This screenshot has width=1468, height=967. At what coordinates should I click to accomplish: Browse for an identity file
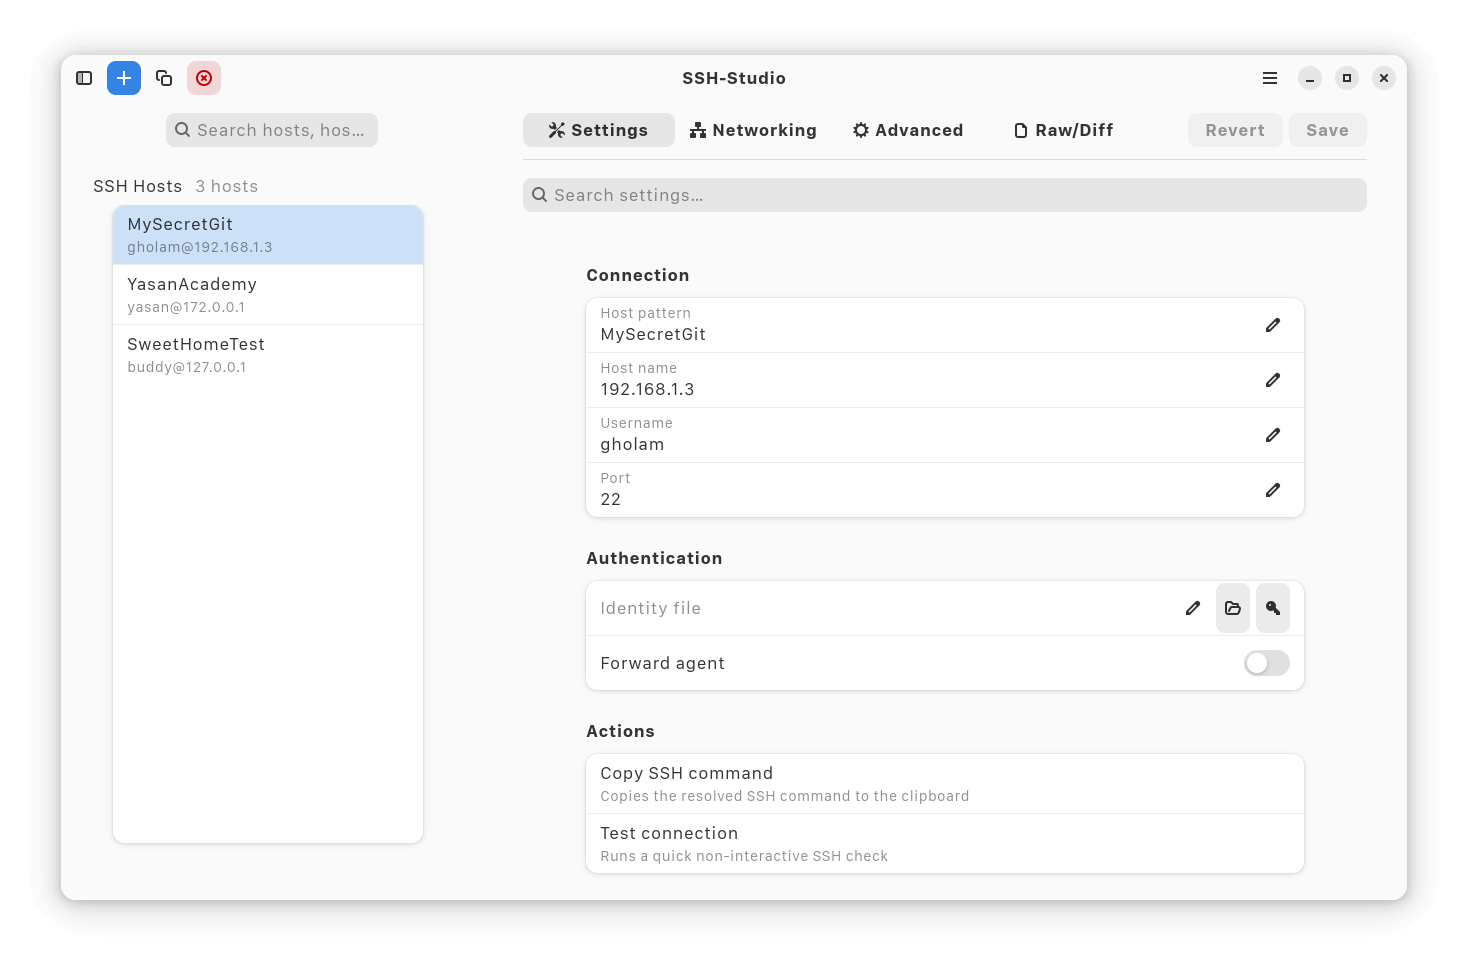[x=1233, y=608]
